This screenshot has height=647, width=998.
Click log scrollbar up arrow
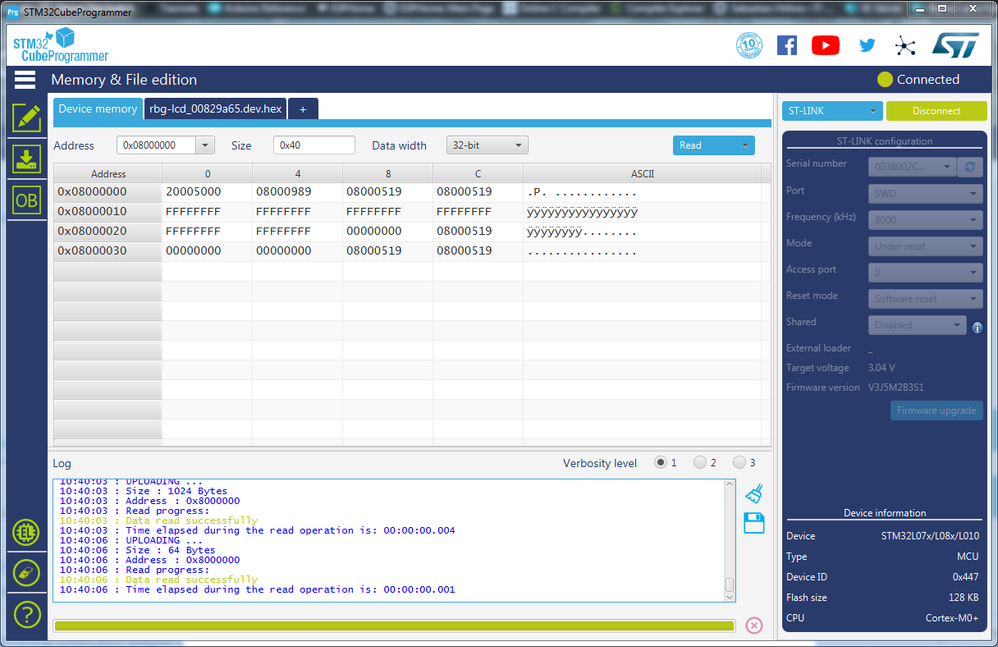click(729, 485)
